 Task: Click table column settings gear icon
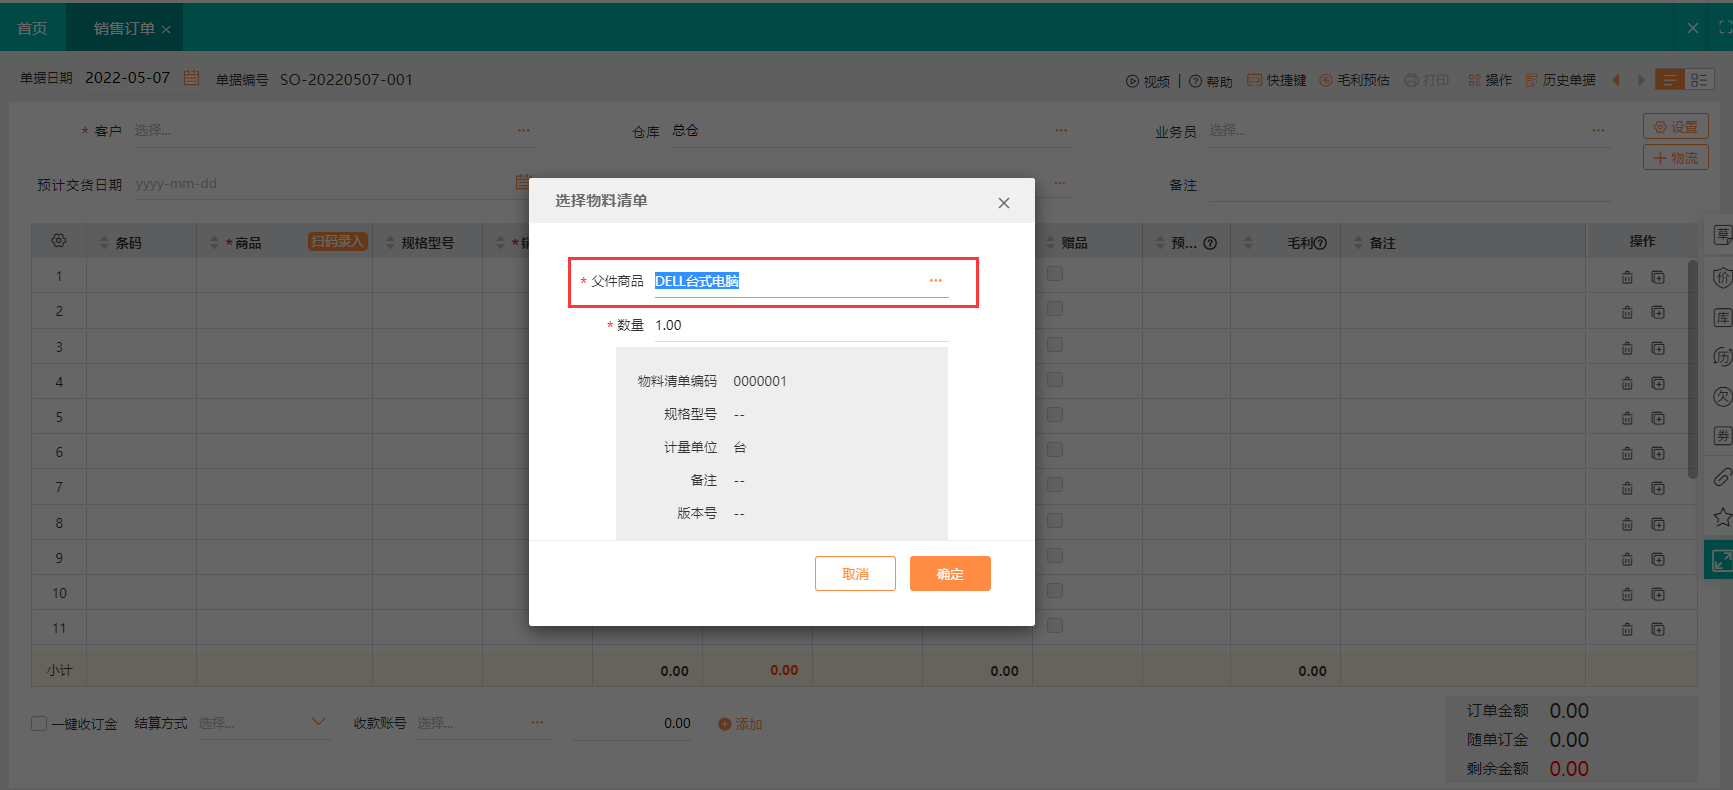point(59,241)
